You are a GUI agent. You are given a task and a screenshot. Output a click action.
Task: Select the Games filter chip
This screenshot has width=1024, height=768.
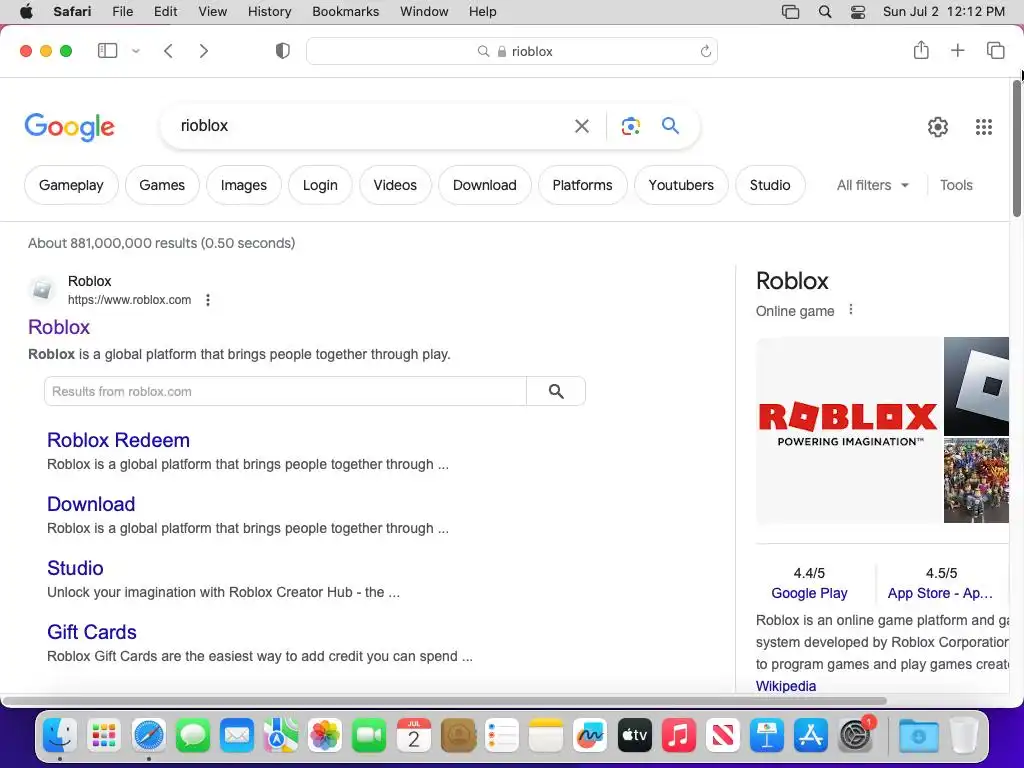[x=162, y=185]
